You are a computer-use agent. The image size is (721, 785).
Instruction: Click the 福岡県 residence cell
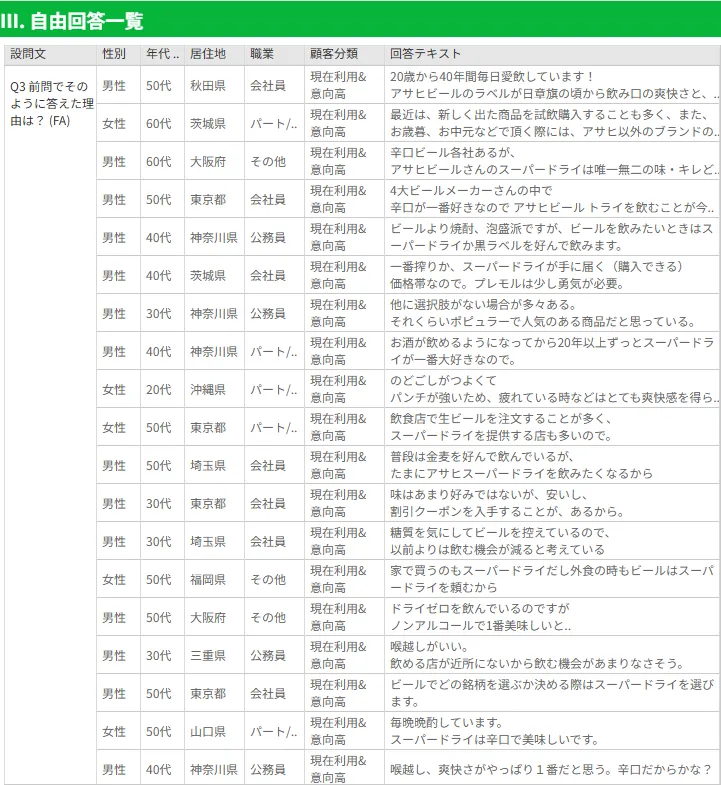pos(208,580)
